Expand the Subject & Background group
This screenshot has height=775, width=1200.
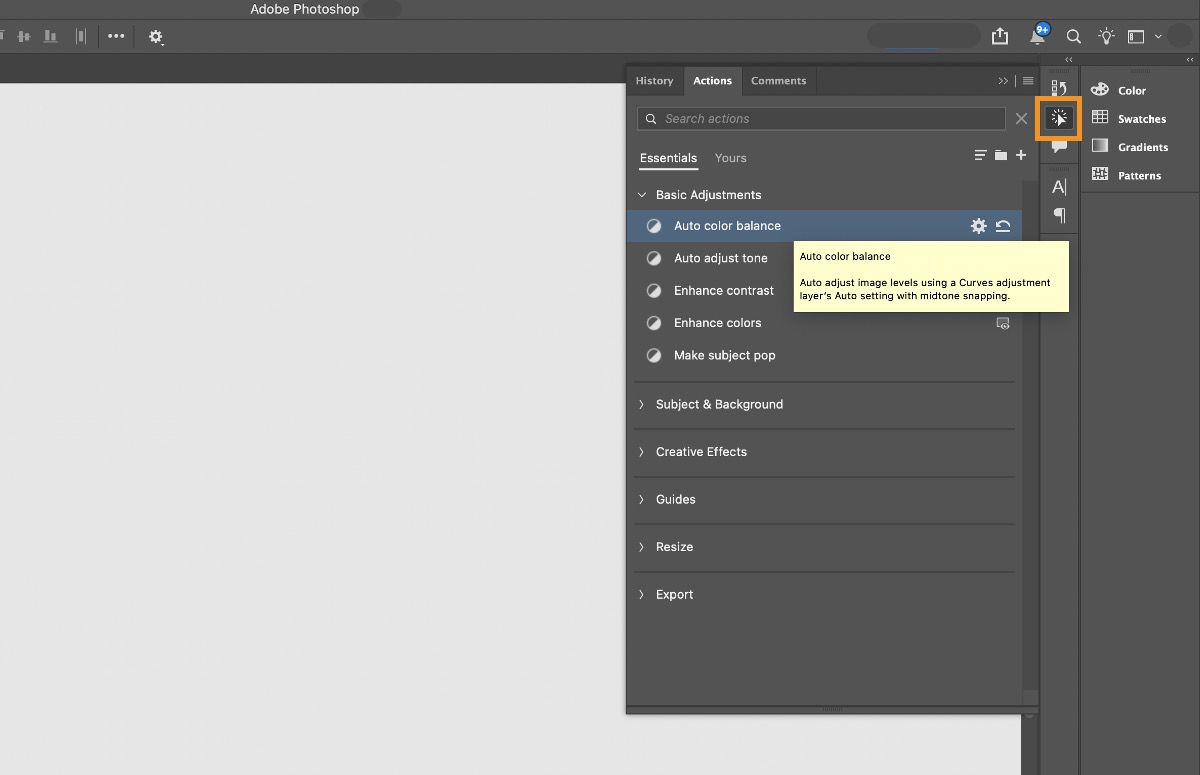[x=642, y=404]
